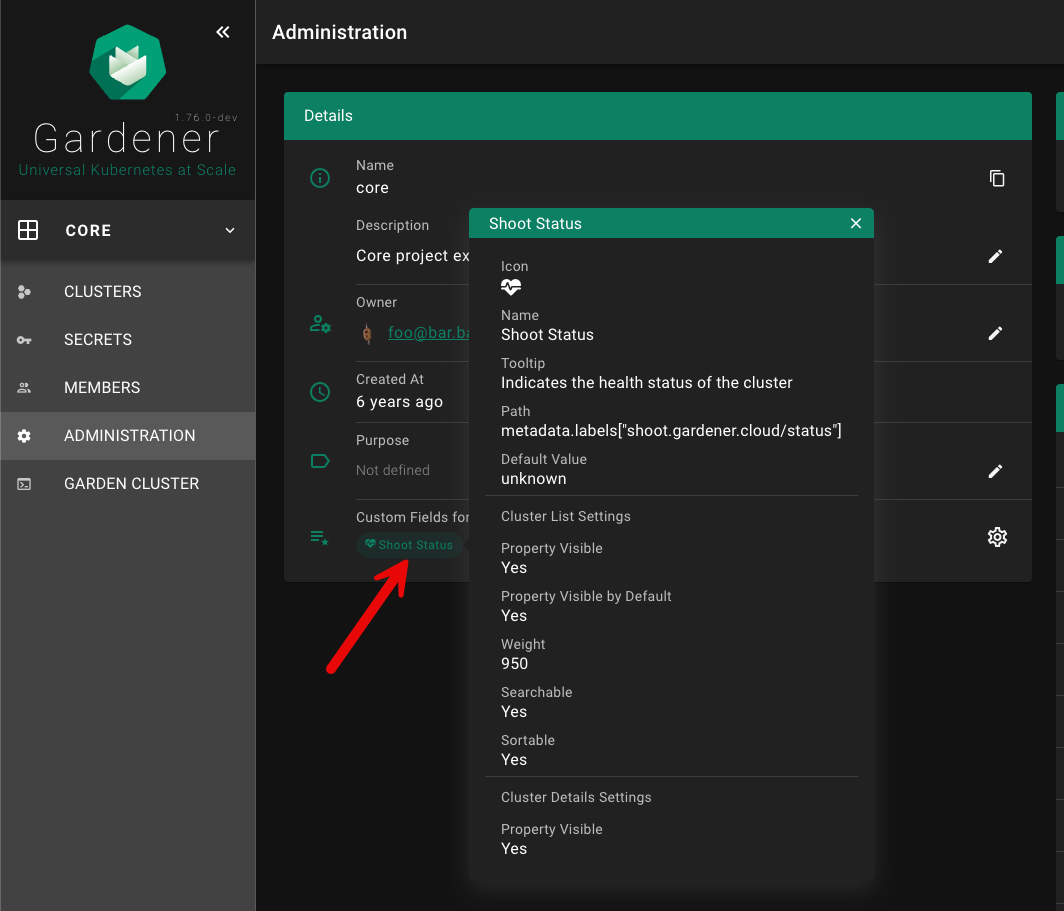Click the Shoot Status custom field chip

click(410, 545)
